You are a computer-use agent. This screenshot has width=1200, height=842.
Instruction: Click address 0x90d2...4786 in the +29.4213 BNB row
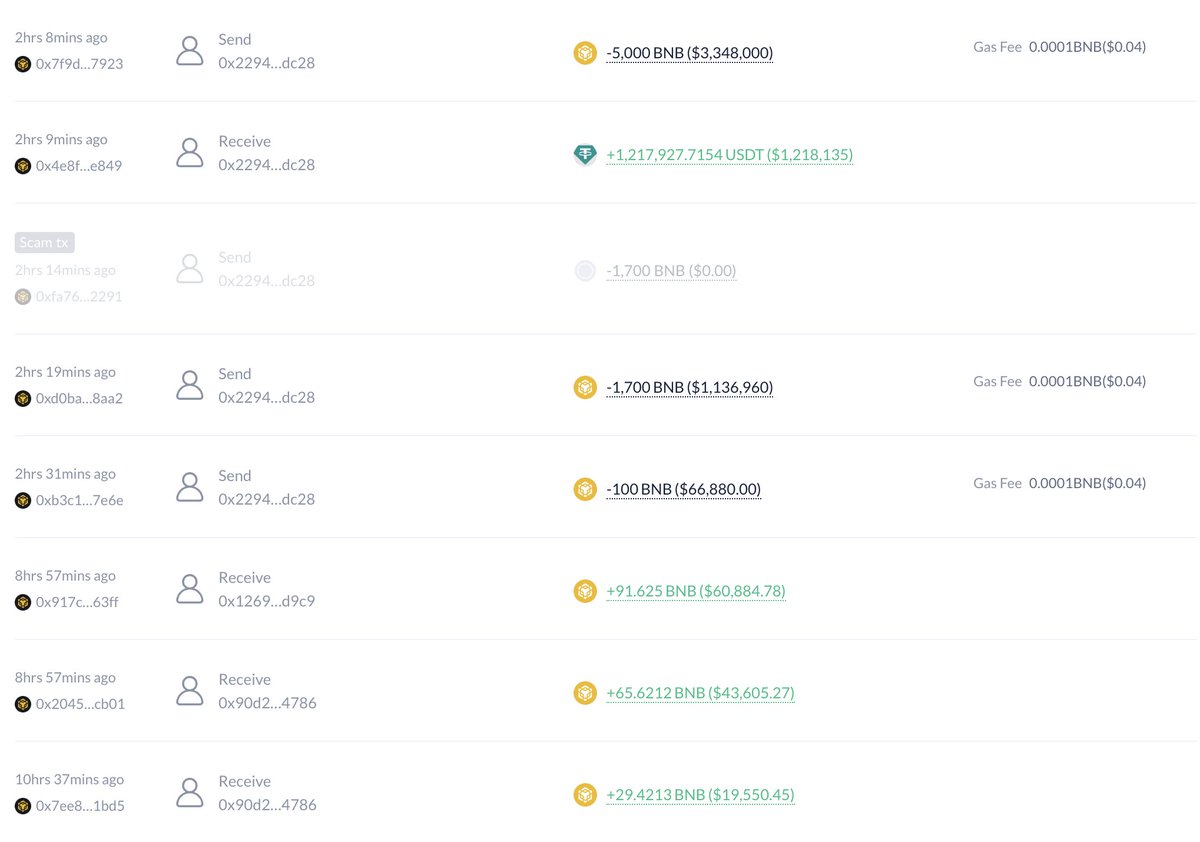point(268,805)
